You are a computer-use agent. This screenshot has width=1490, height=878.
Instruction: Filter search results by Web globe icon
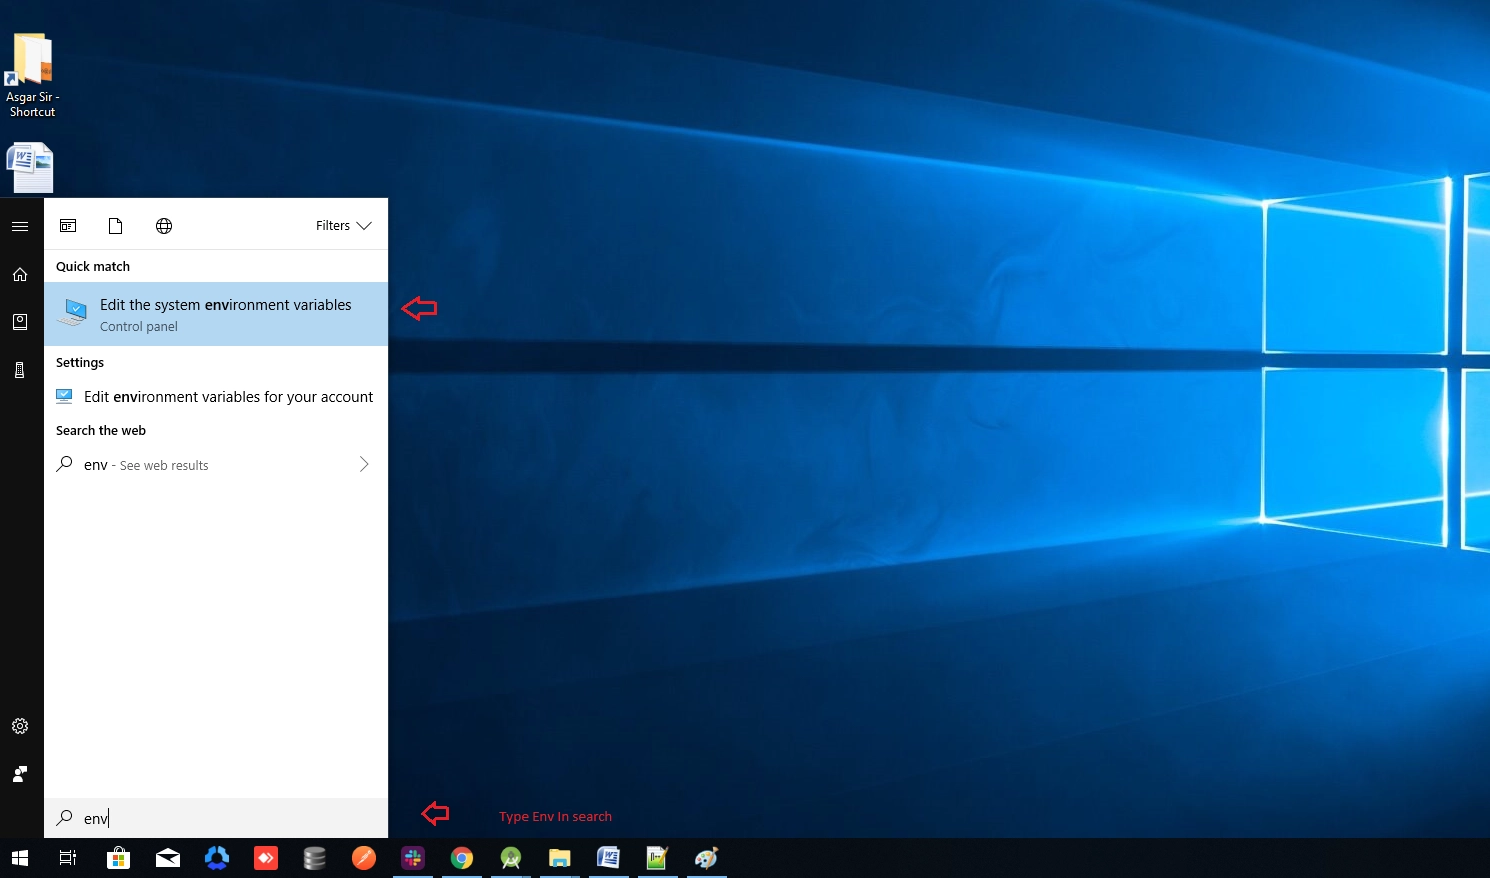(x=164, y=226)
